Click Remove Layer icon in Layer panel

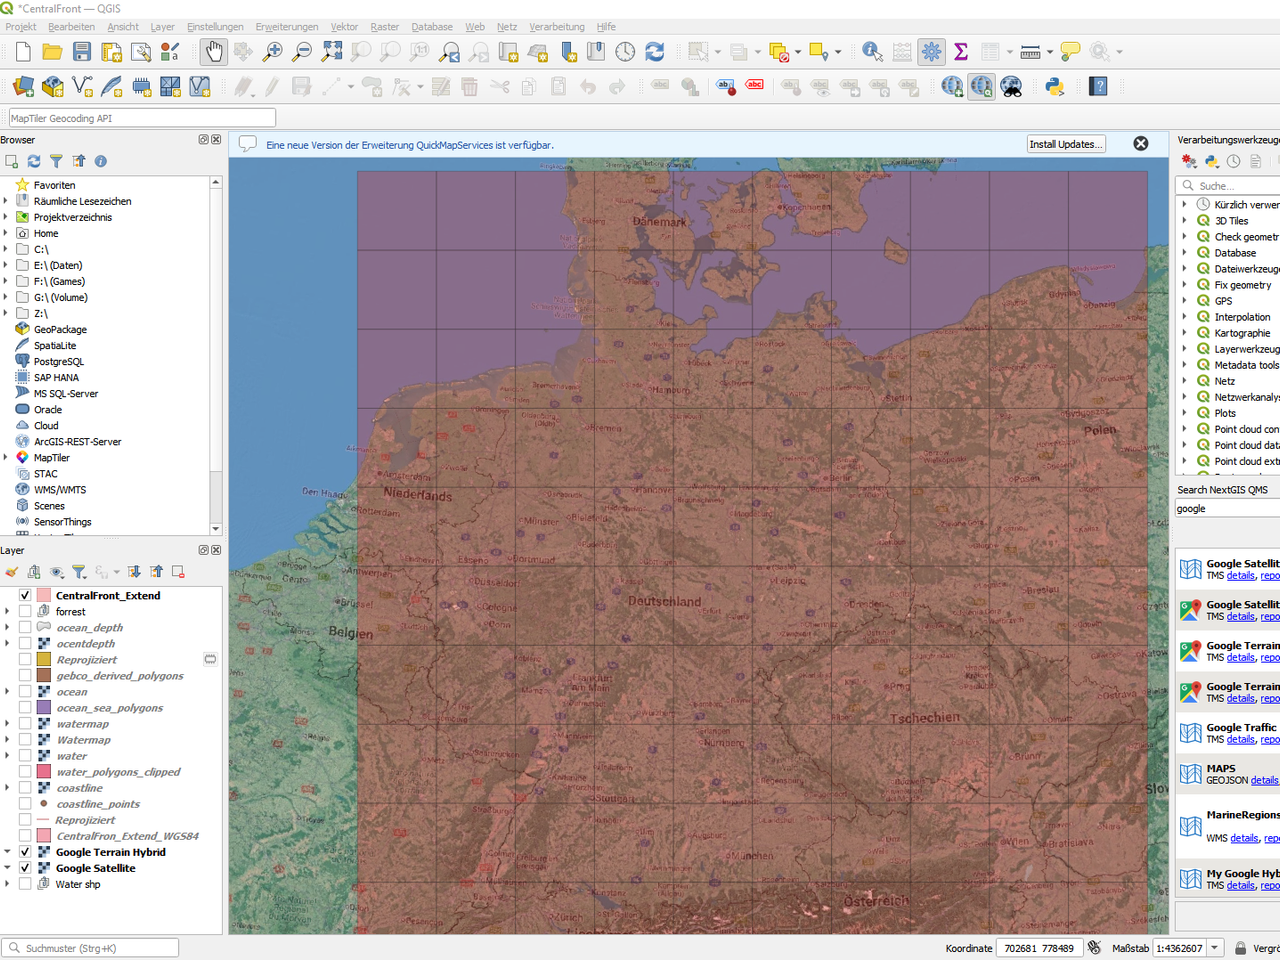(x=178, y=572)
